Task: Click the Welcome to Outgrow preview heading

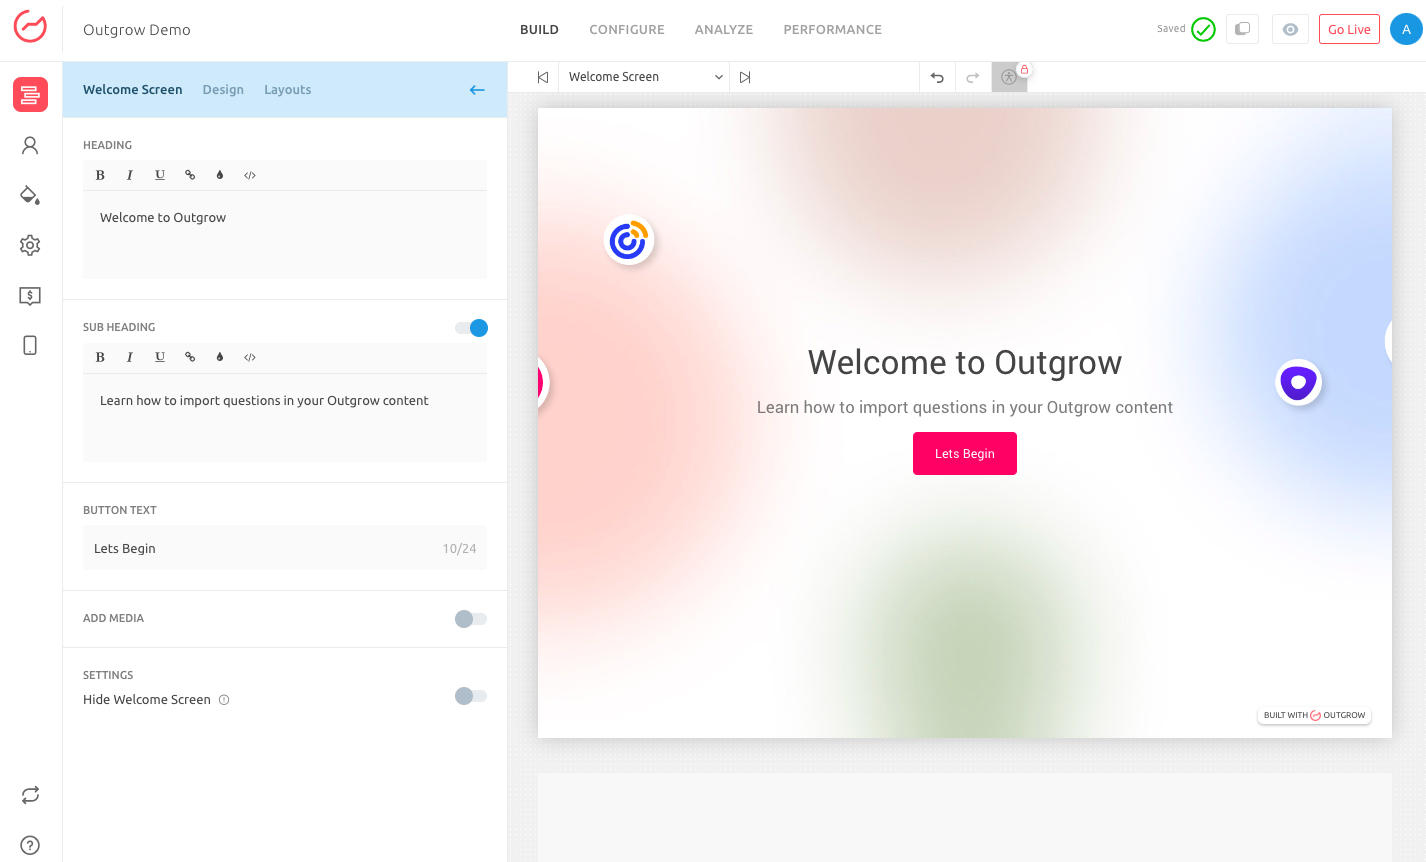Action: click(965, 362)
